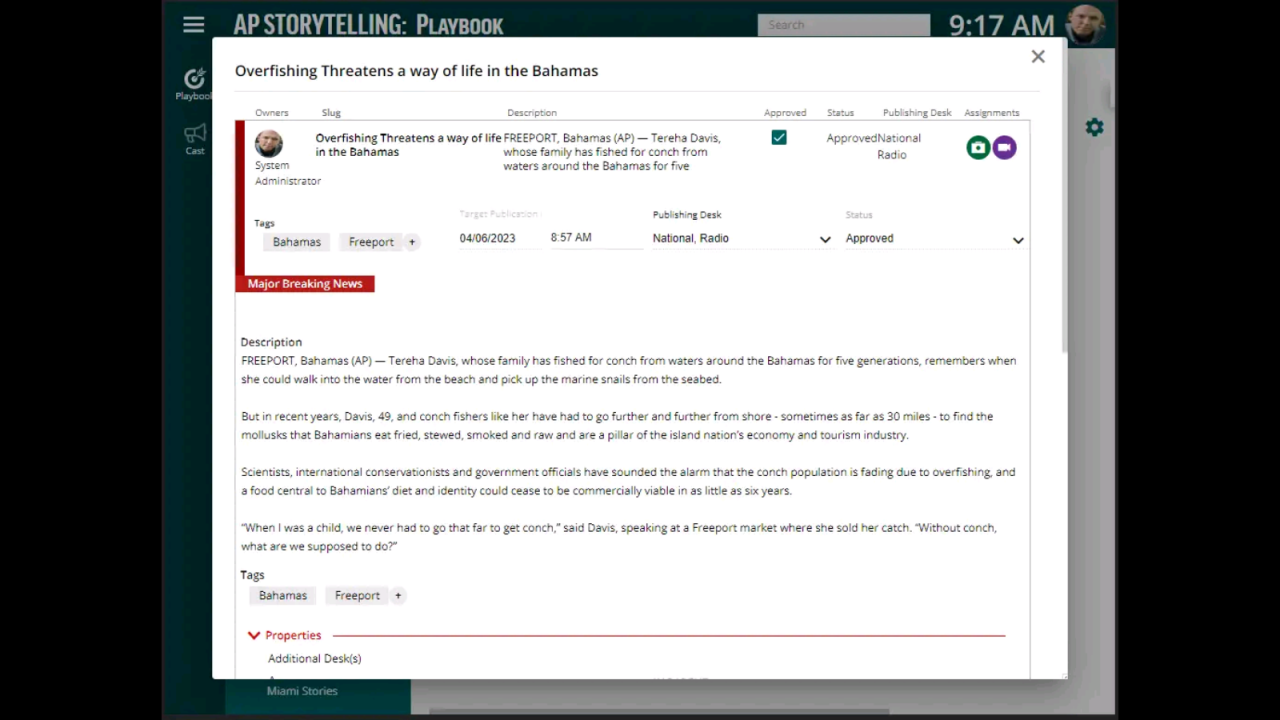
Task: Select Miami Stories in the background list
Action: (302, 691)
